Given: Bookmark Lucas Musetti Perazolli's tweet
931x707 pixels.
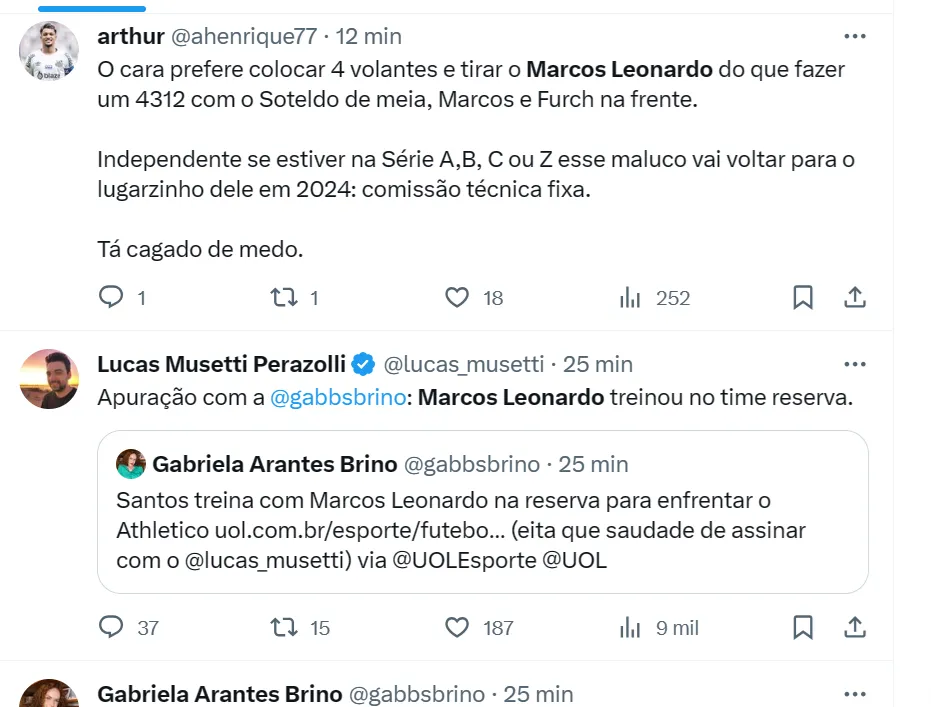Looking at the screenshot, I should 803,627.
